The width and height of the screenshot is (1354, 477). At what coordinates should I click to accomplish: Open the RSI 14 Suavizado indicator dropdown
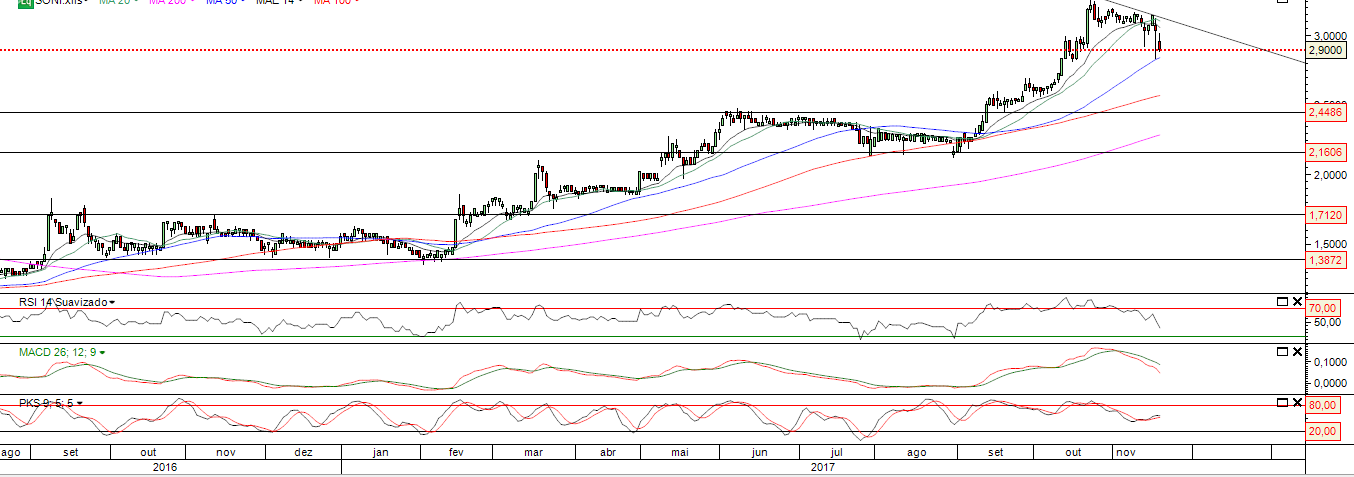[x=112, y=302]
